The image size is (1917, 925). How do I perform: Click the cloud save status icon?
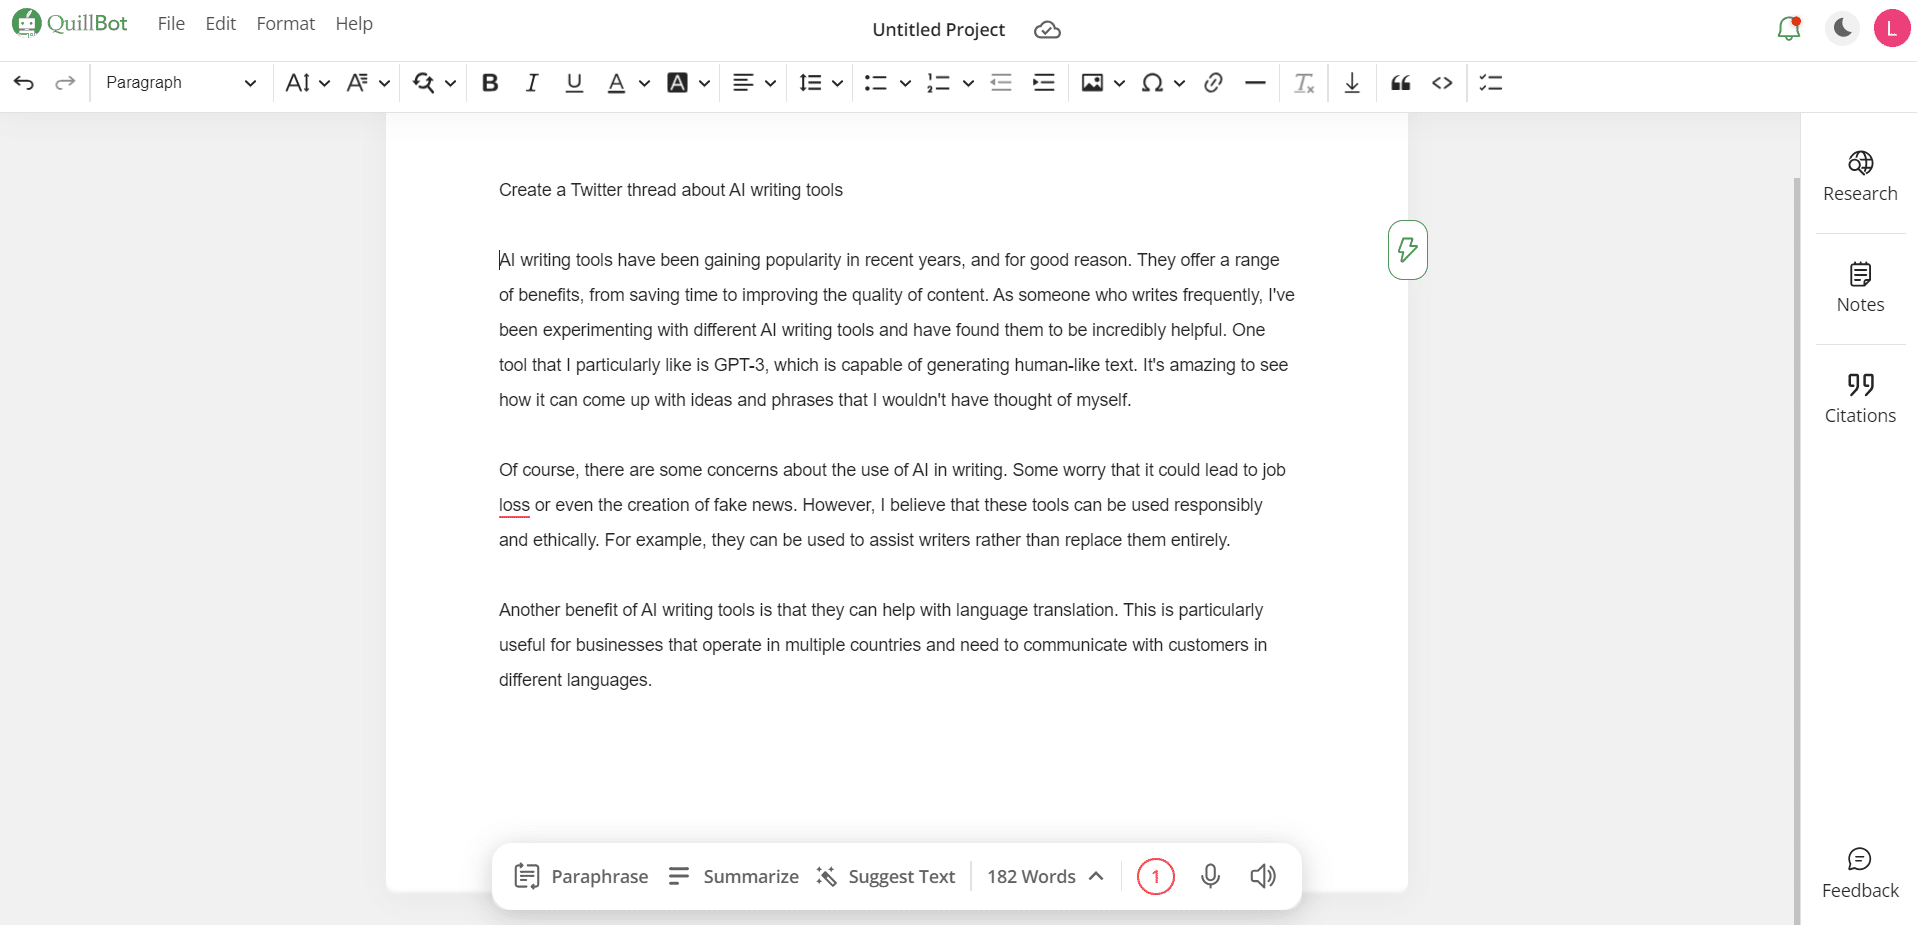pyautogui.click(x=1047, y=30)
